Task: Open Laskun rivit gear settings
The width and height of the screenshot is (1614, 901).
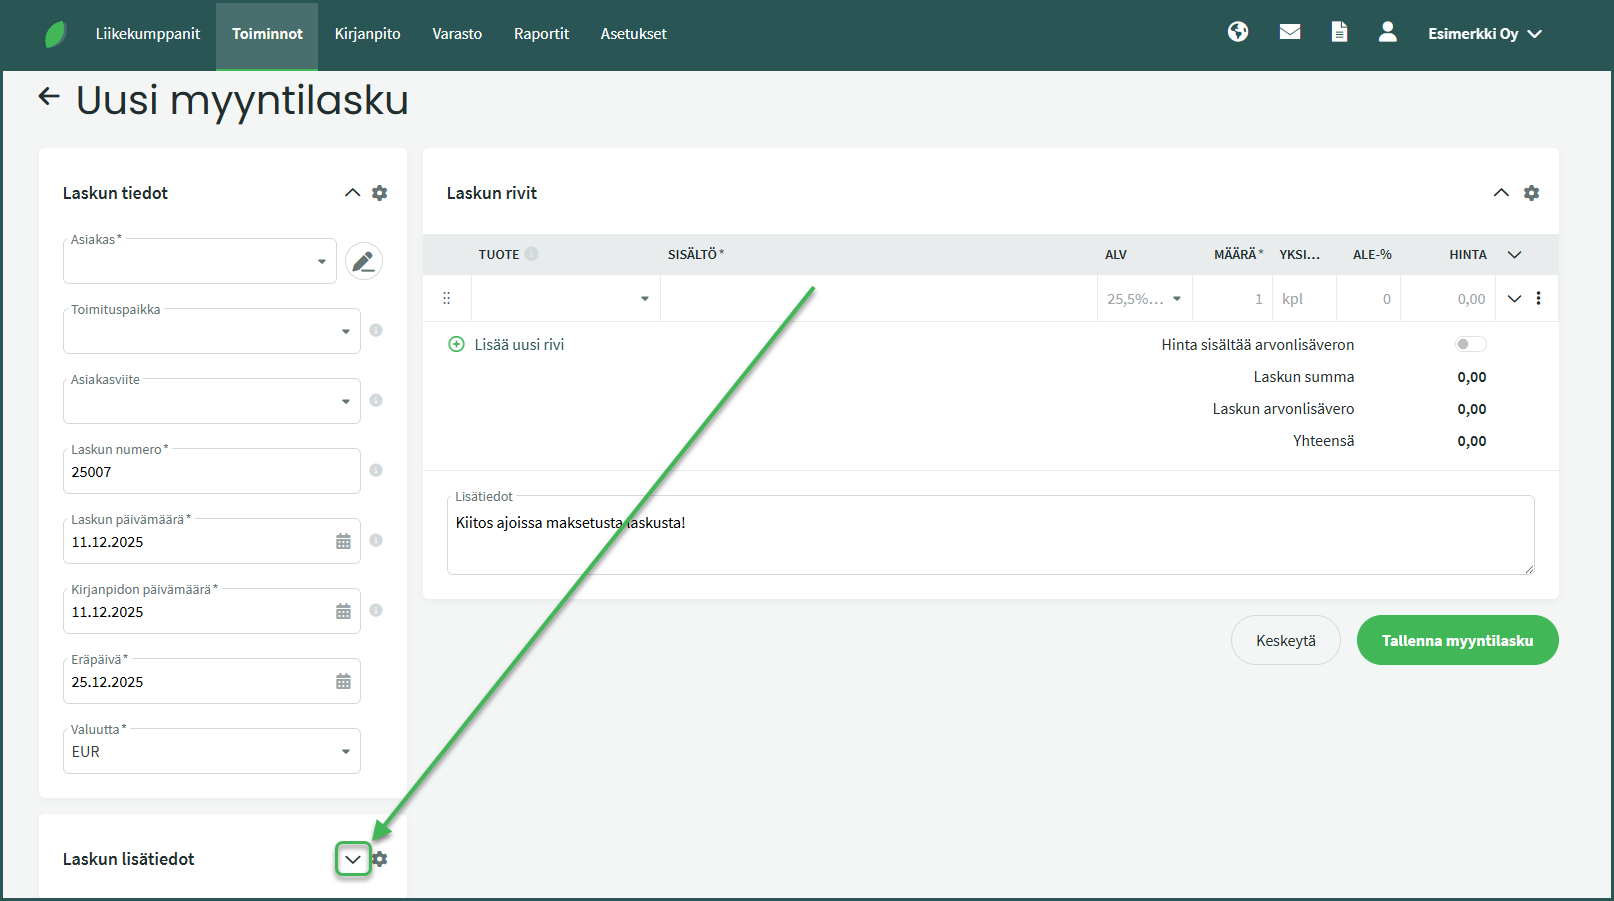Action: [1531, 193]
